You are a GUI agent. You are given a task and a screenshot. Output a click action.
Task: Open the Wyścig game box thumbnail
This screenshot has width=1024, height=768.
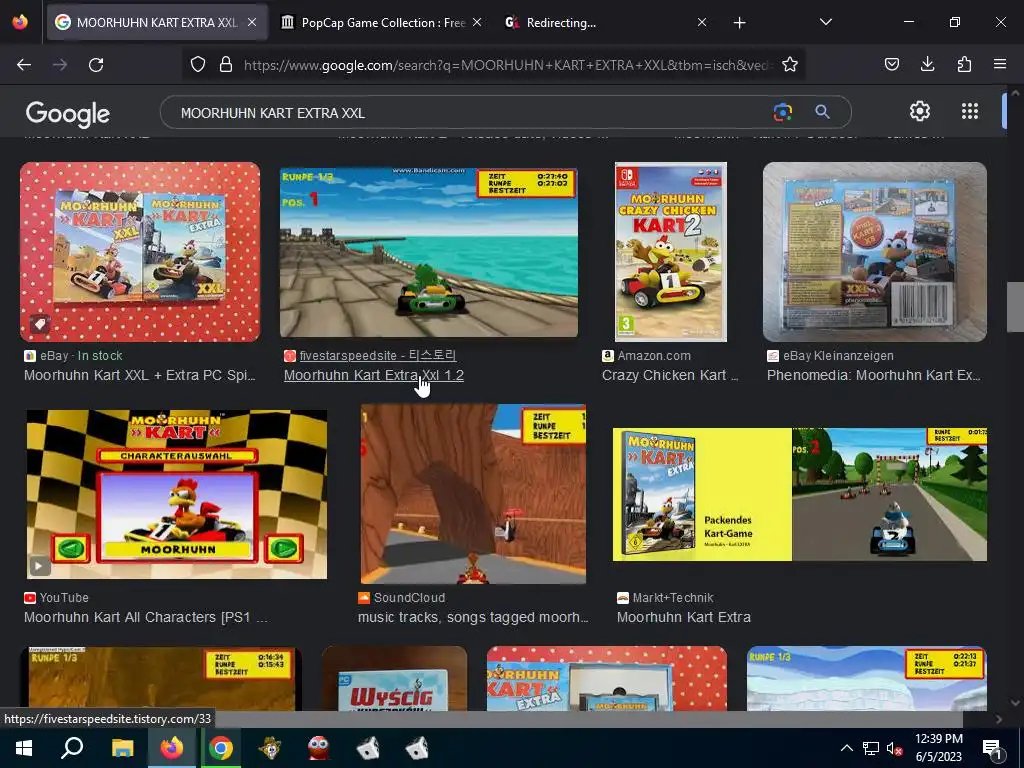394,678
